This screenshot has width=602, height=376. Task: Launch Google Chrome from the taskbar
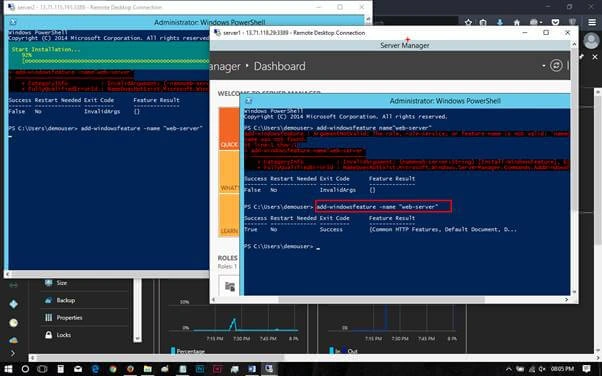click(113, 369)
